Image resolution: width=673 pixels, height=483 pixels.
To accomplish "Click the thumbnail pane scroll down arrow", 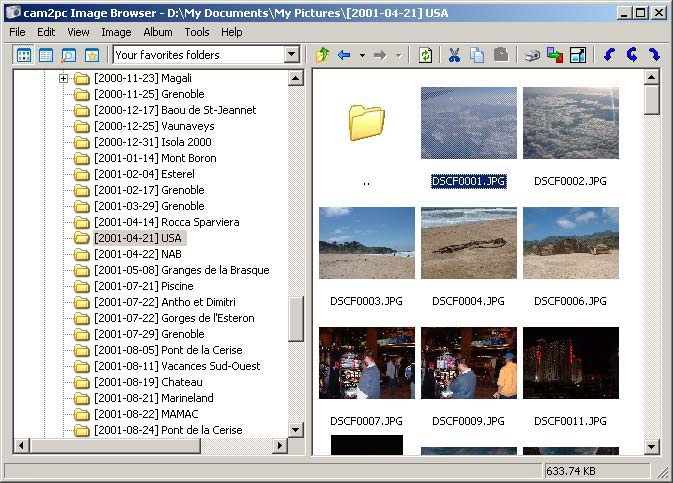I will coord(652,446).
